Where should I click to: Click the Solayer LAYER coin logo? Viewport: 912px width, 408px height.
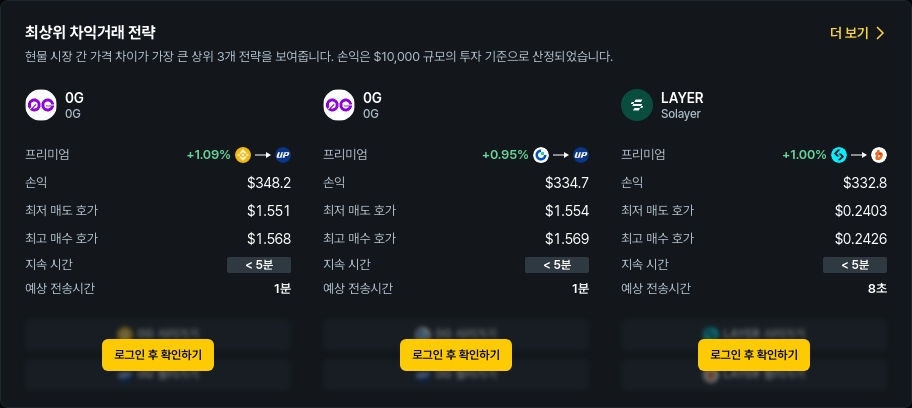(x=636, y=105)
